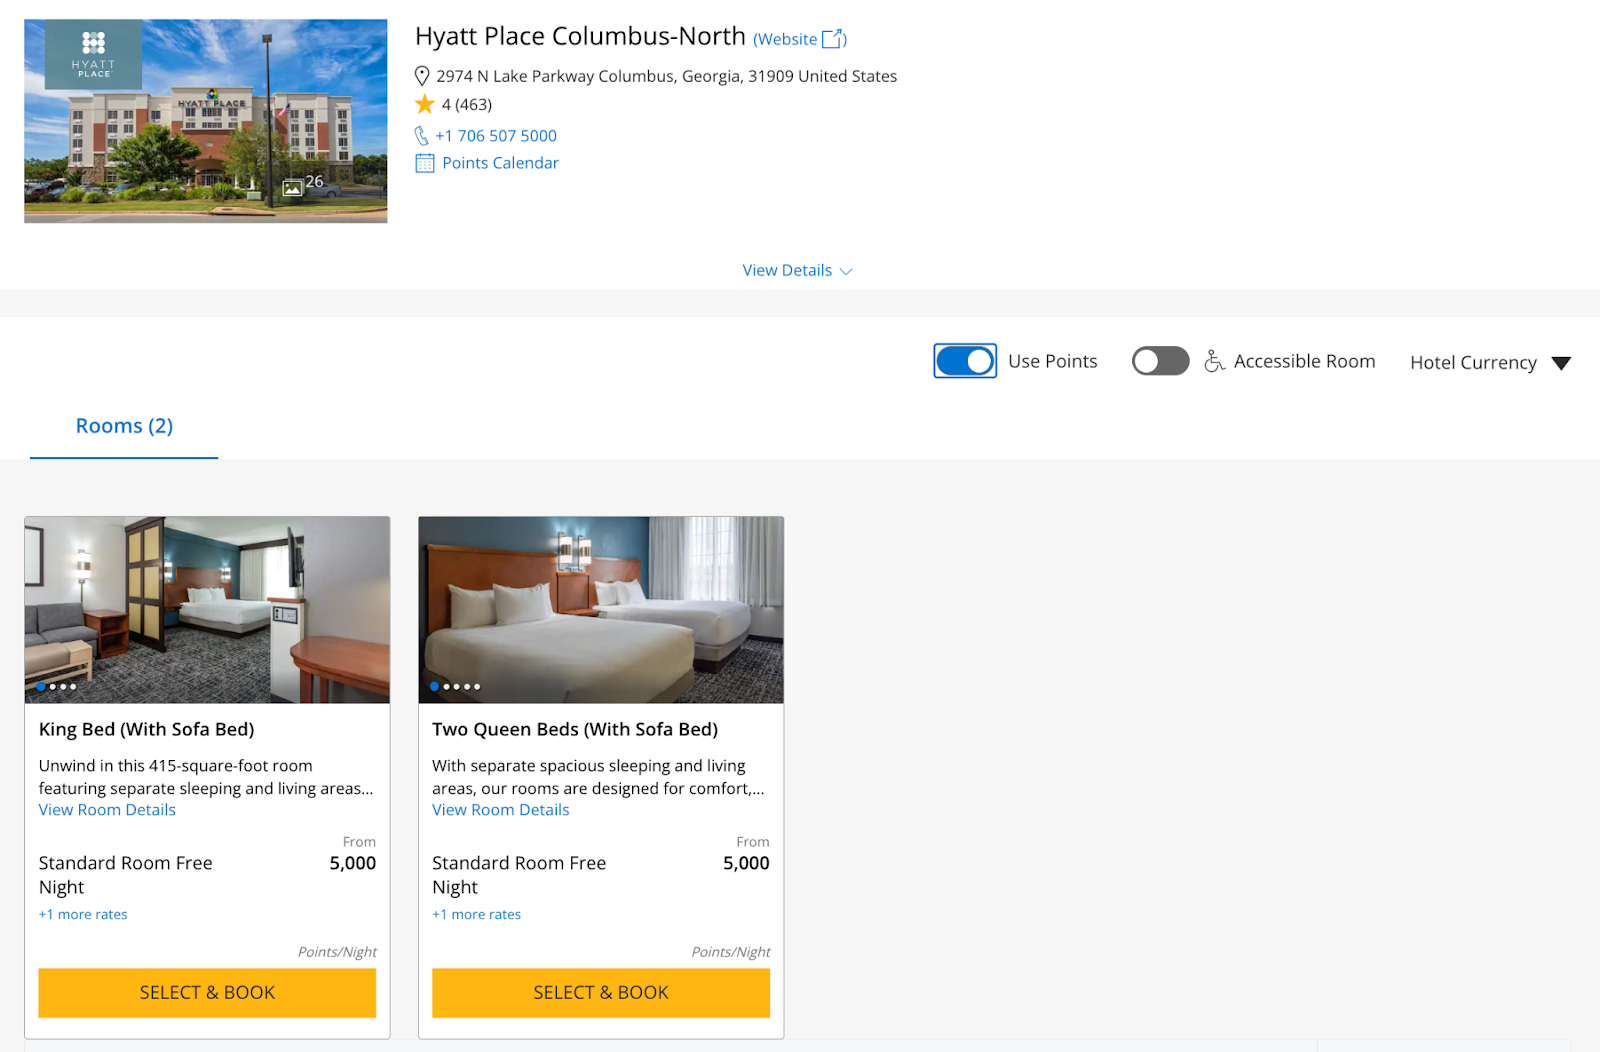Show more rates for Two Queen Beds
The width and height of the screenshot is (1600, 1052).
(x=476, y=914)
